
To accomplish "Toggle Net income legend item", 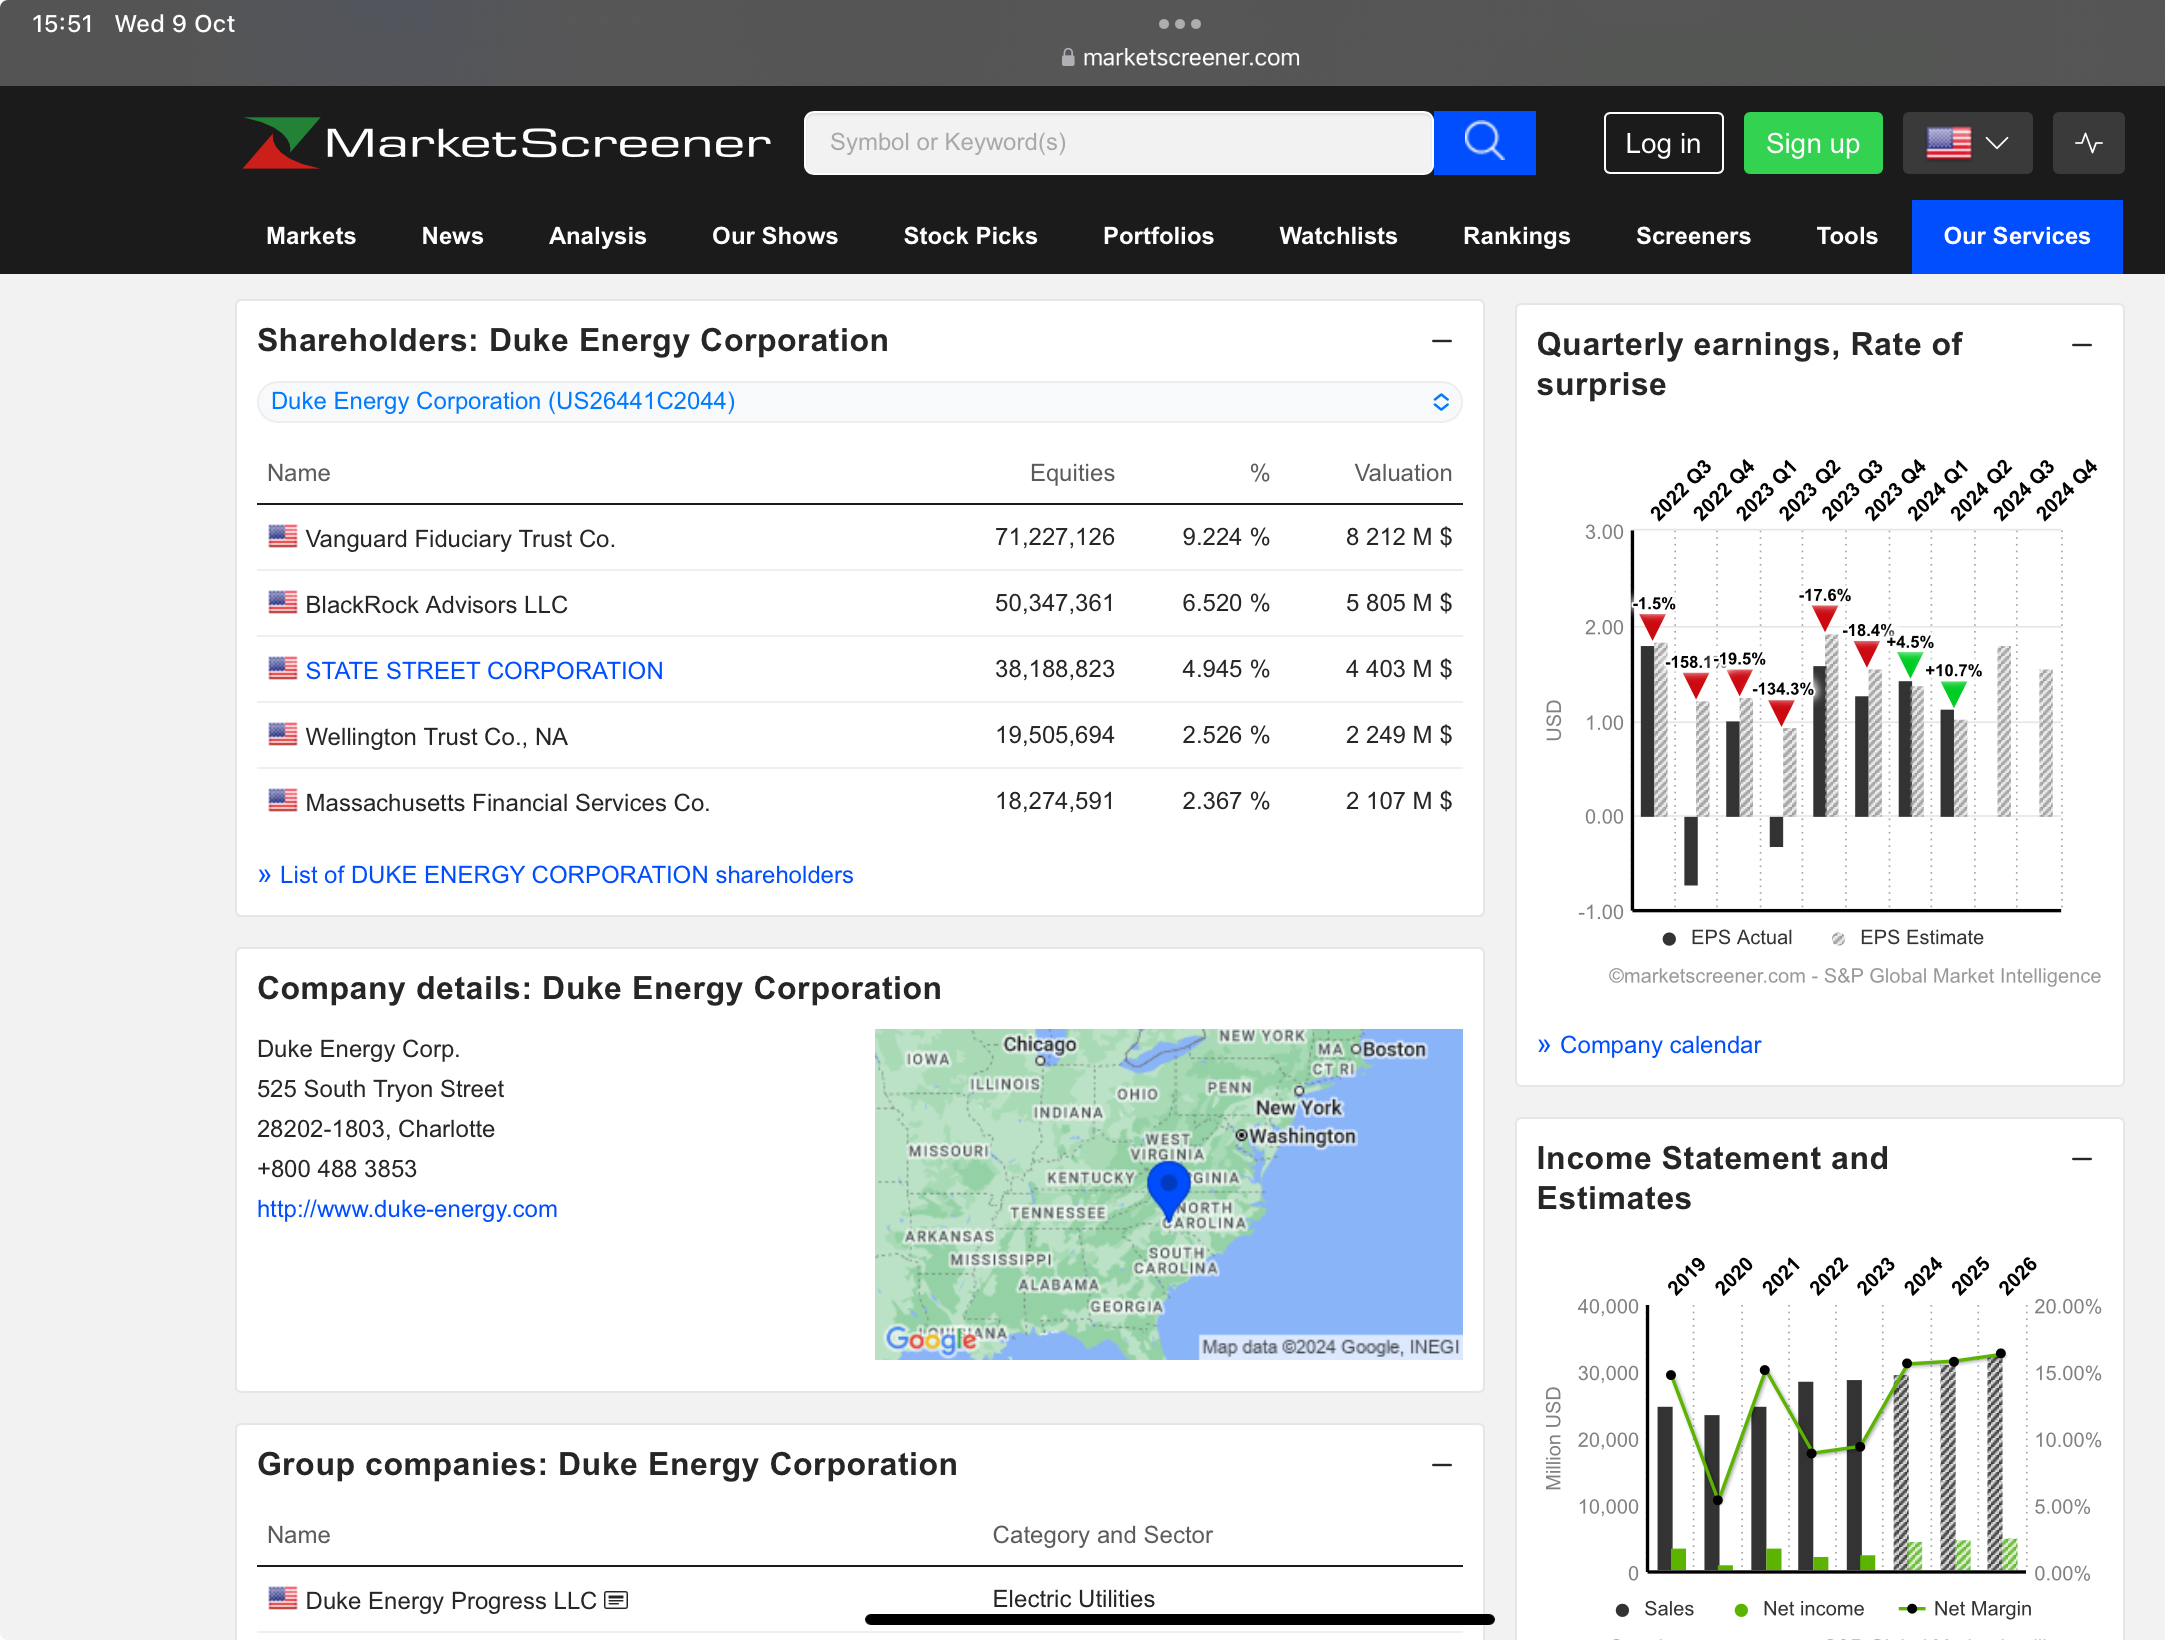I will (x=1799, y=1609).
